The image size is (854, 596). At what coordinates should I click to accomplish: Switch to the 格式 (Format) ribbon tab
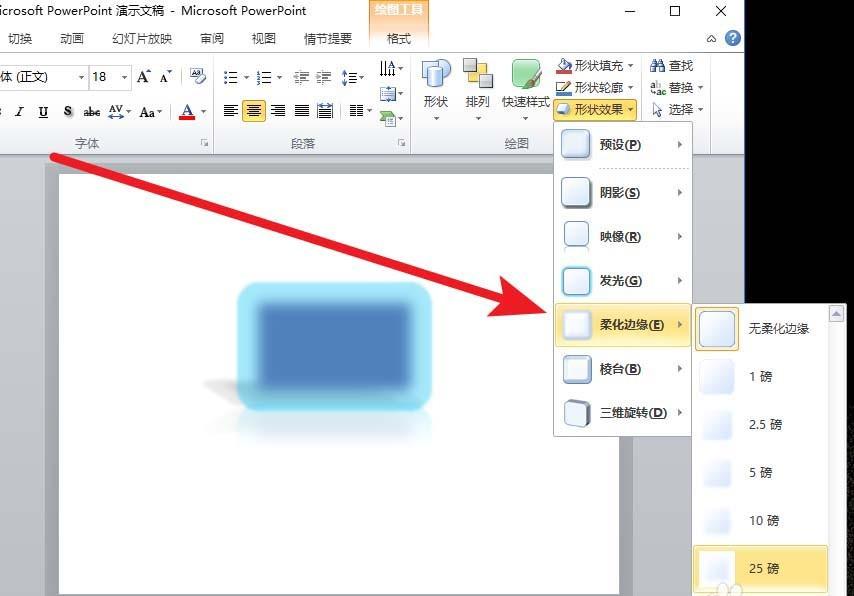click(x=397, y=38)
